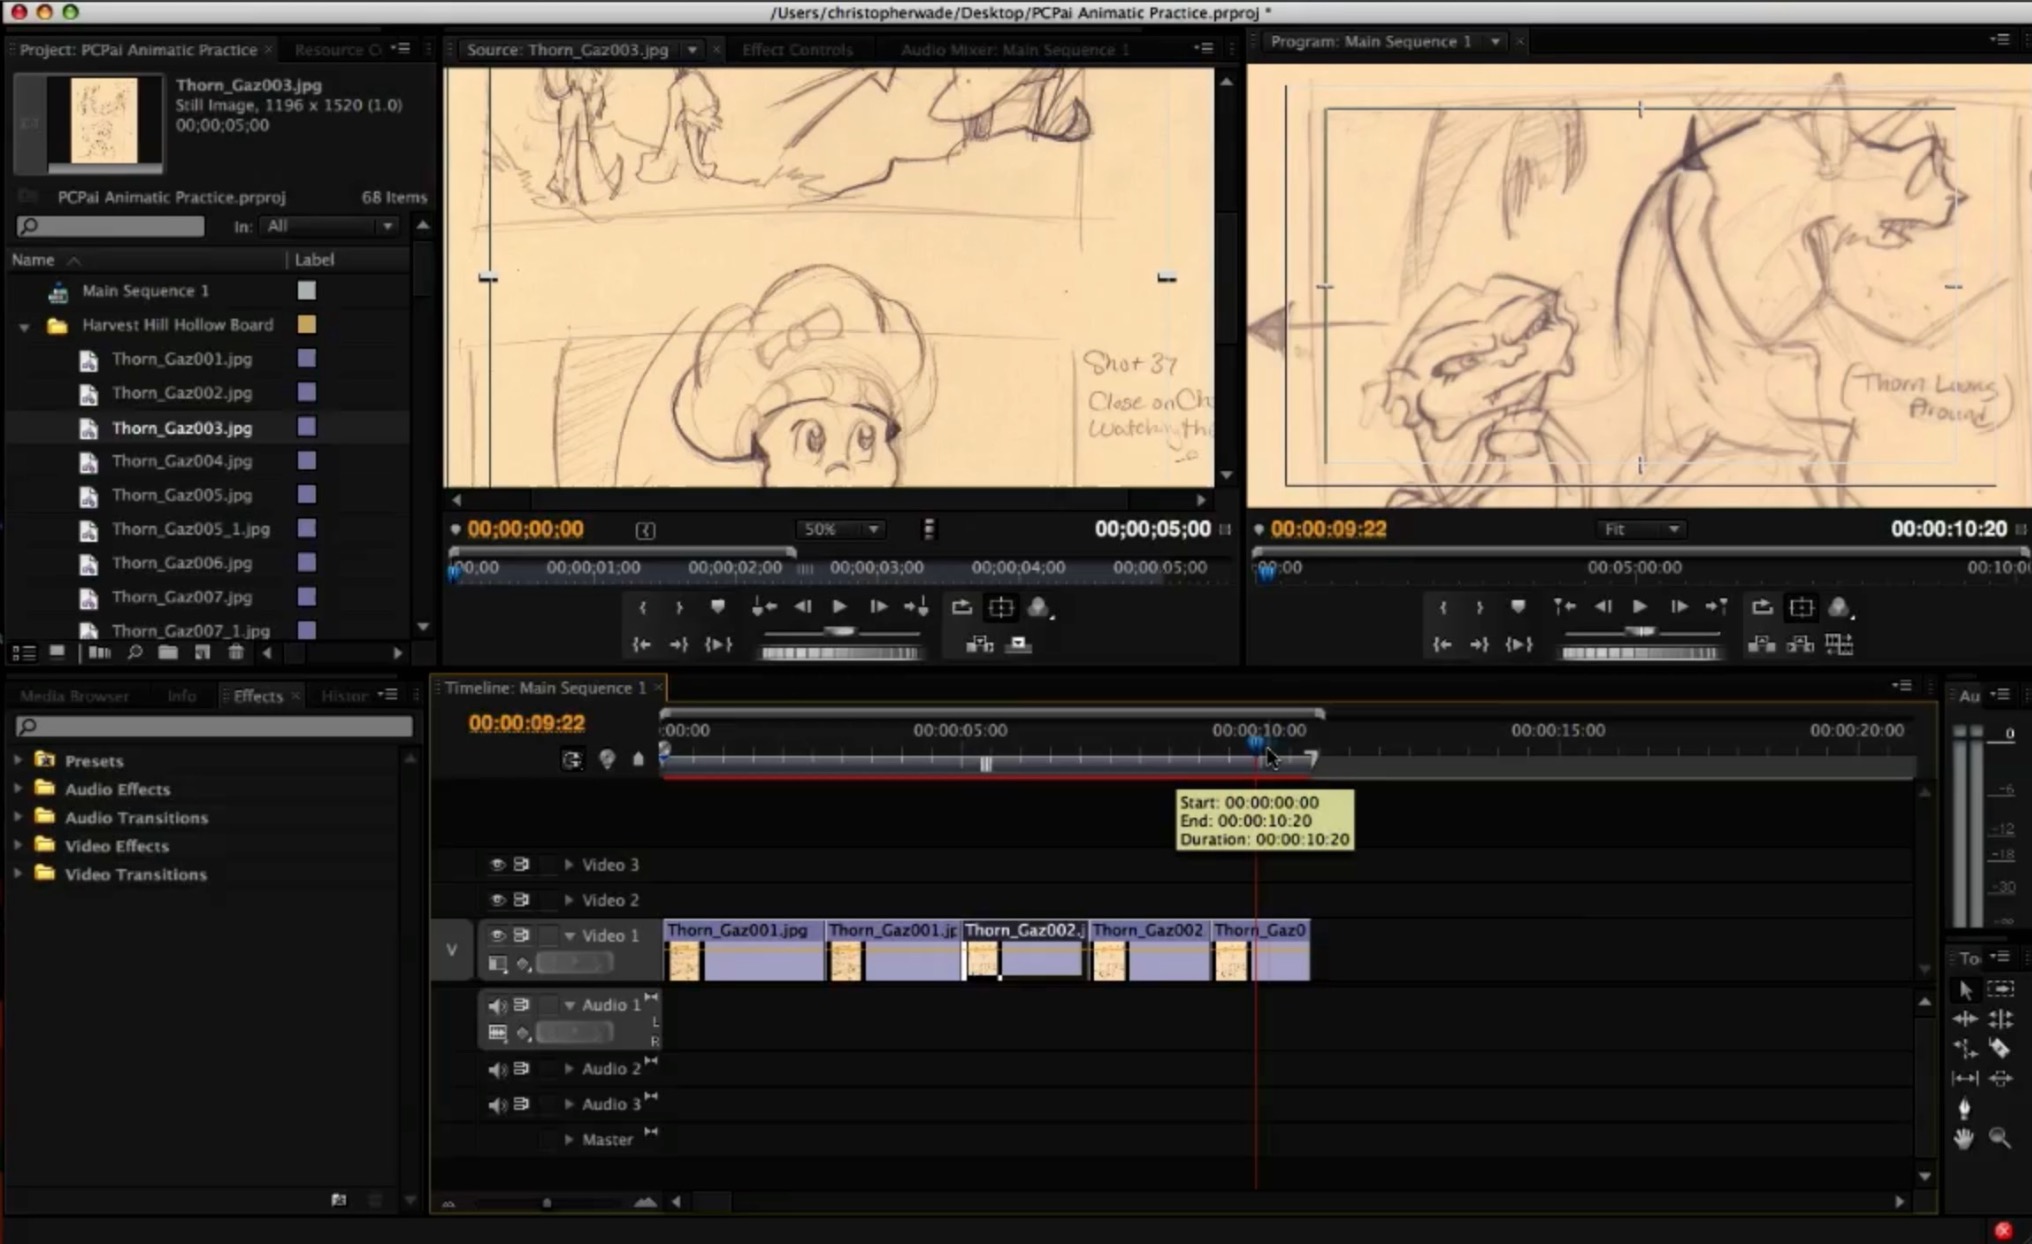Open the Media Browser tab
The height and width of the screenshot is (1244, 2032).
point(75,695)
